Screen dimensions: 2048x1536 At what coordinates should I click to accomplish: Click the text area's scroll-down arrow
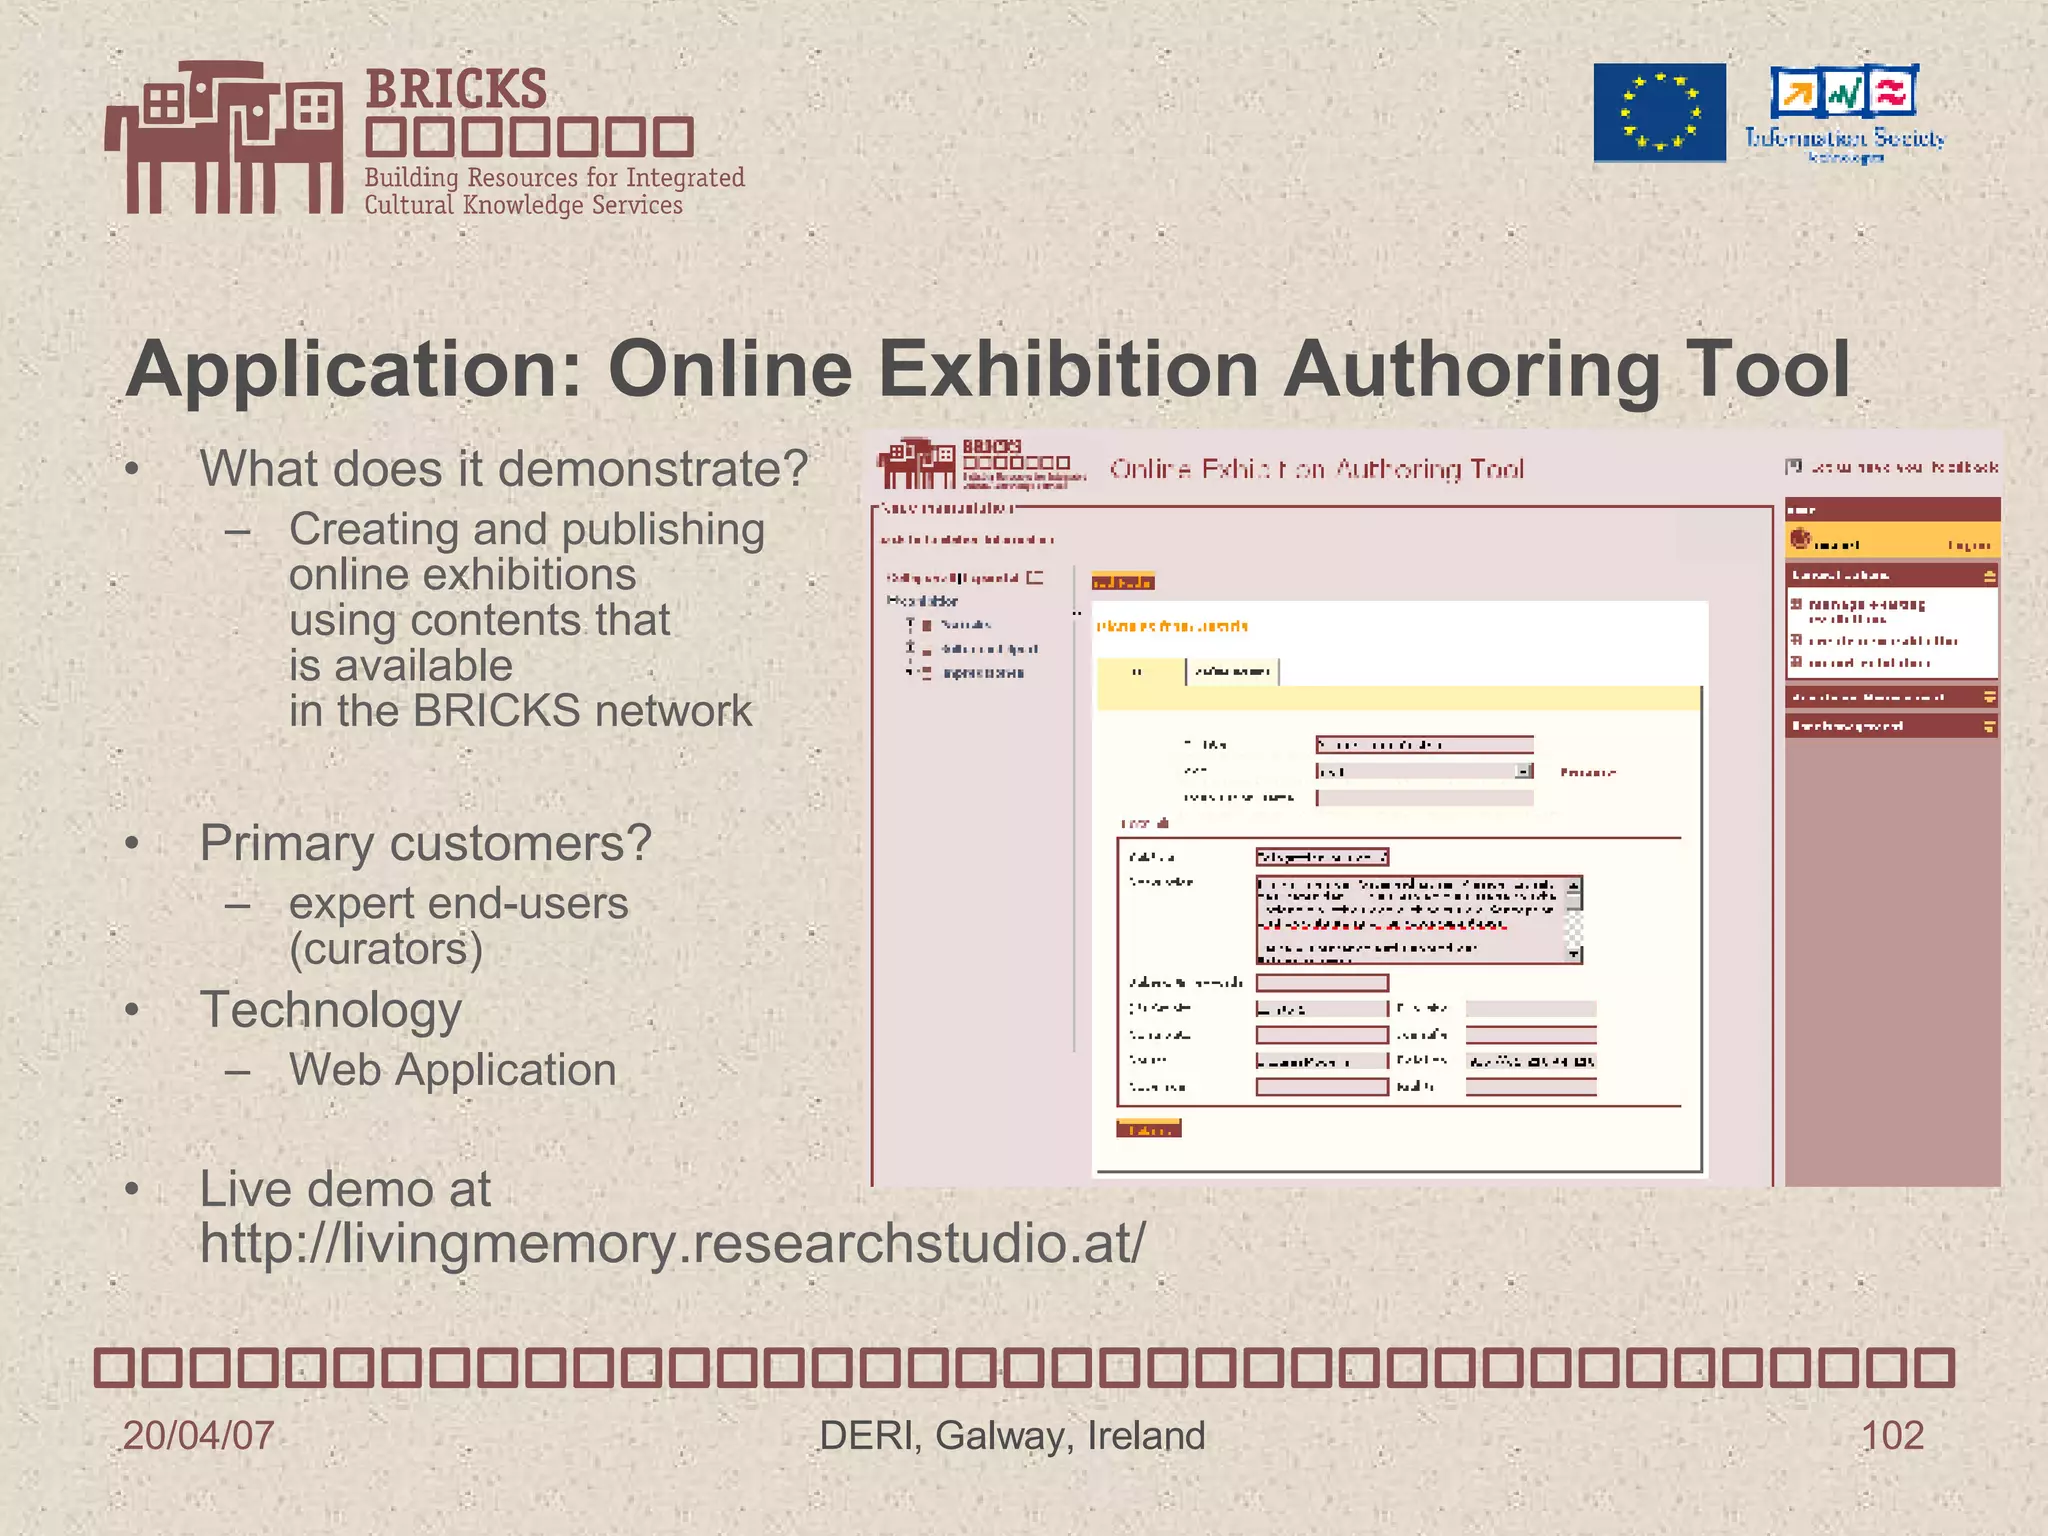coord(1574,955)
